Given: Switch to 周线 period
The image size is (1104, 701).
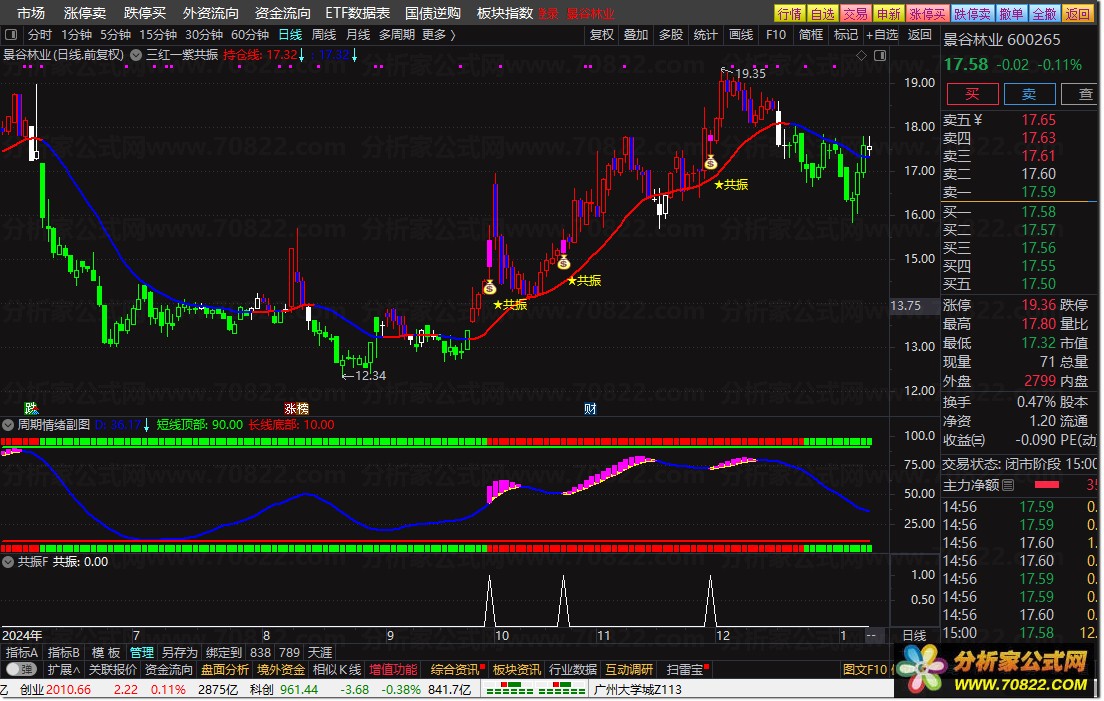Looking at the screenshot, I should coord(324,34).
